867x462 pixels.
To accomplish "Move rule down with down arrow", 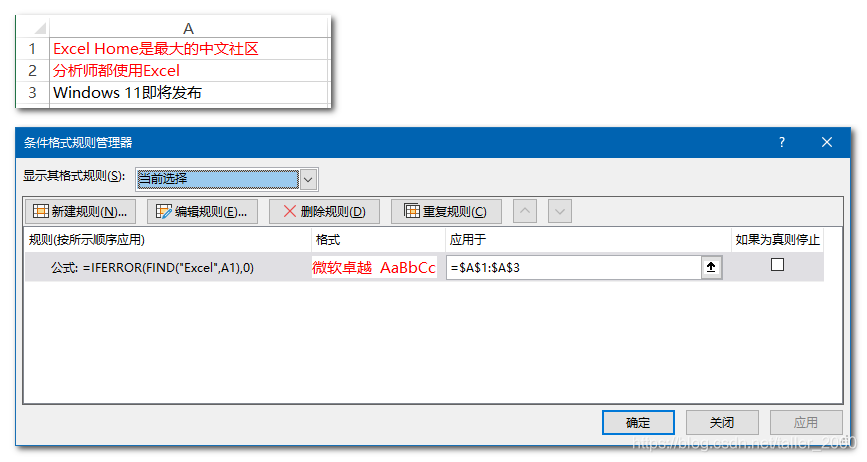I will tap(560, 211).
